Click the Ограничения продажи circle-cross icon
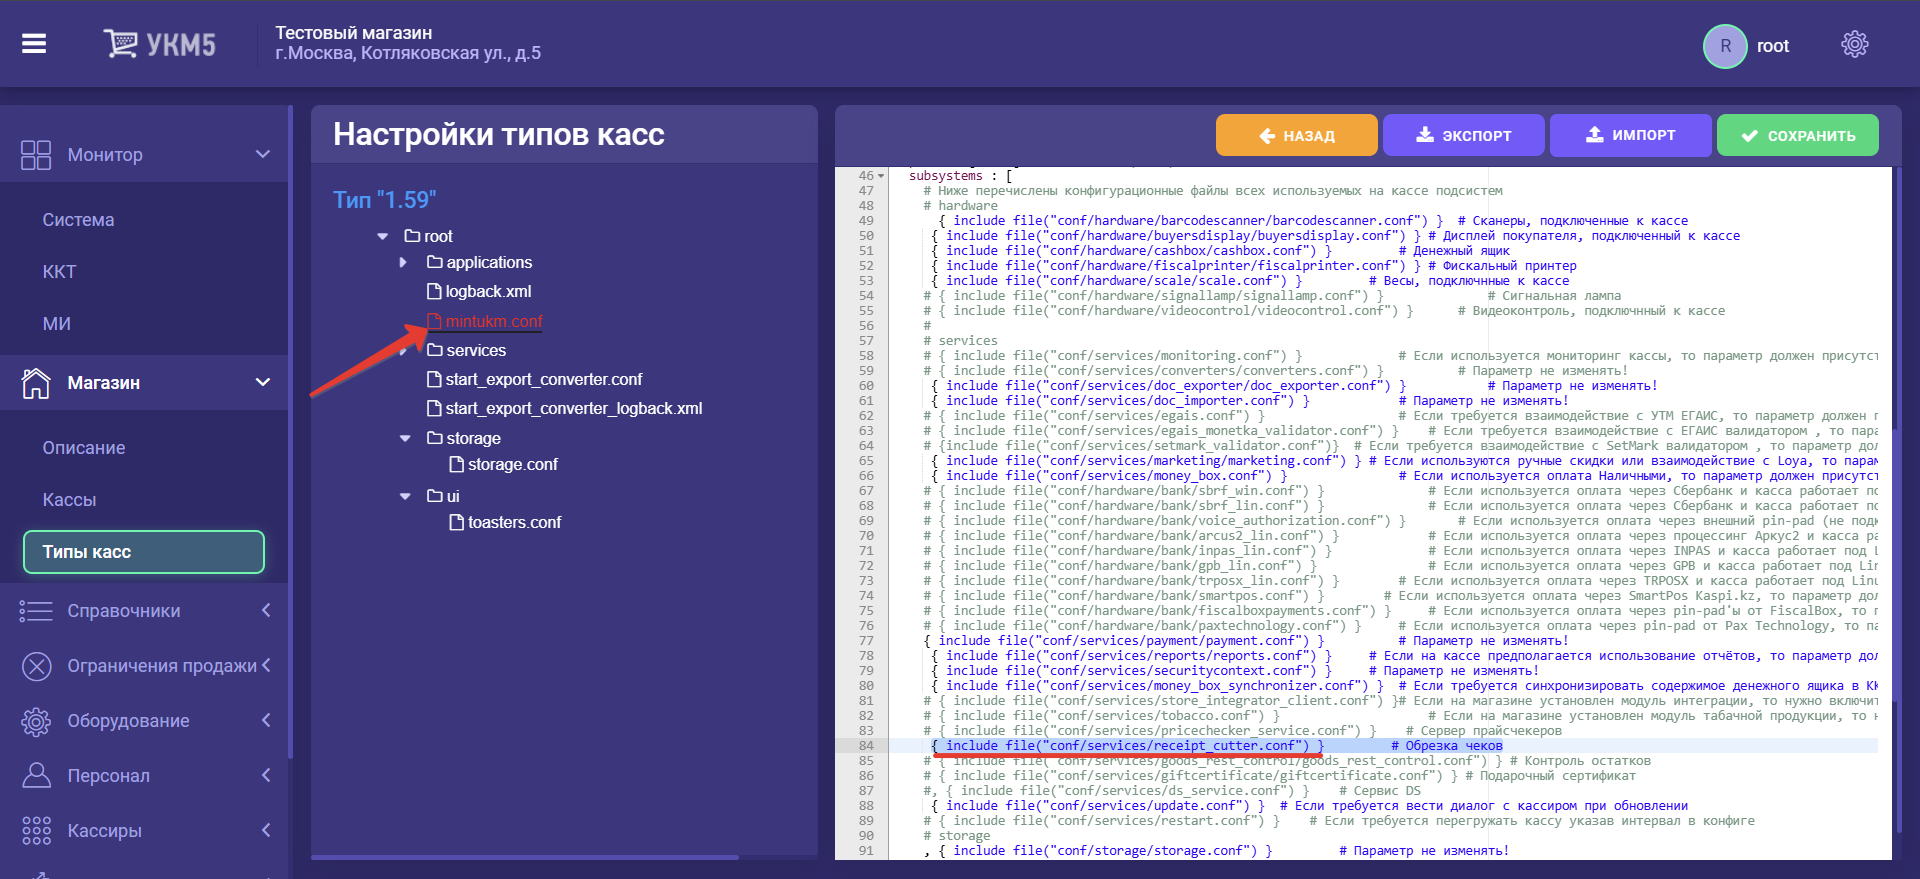 [x=37, y=666]
